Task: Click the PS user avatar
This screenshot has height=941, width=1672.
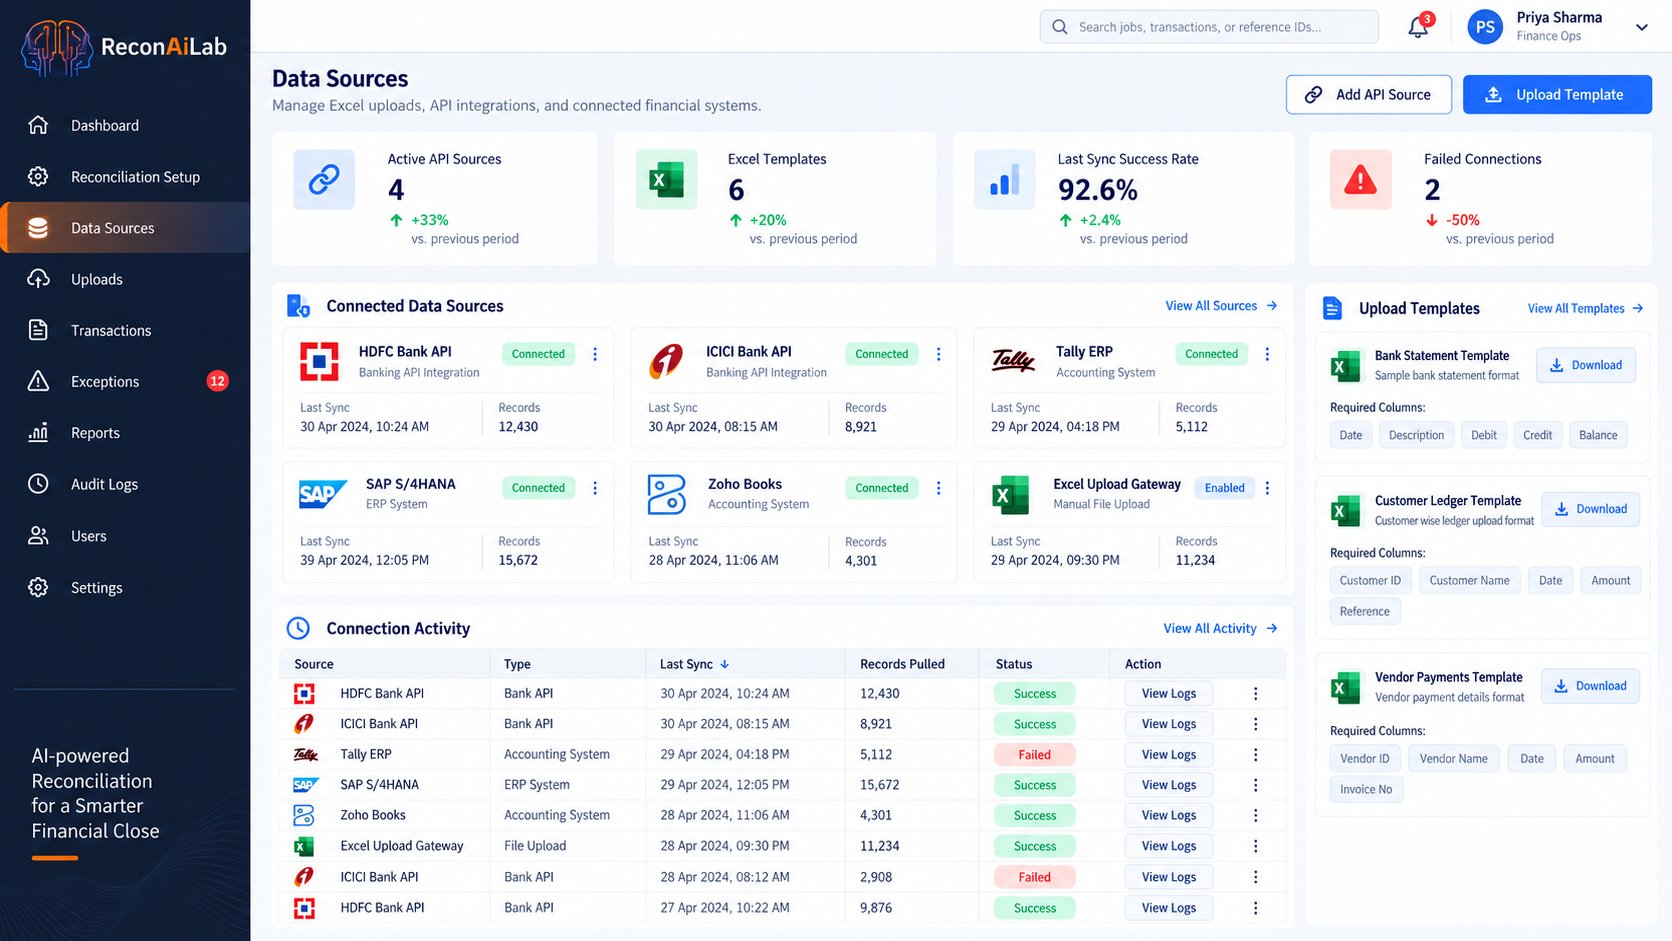Action: 1485,27
